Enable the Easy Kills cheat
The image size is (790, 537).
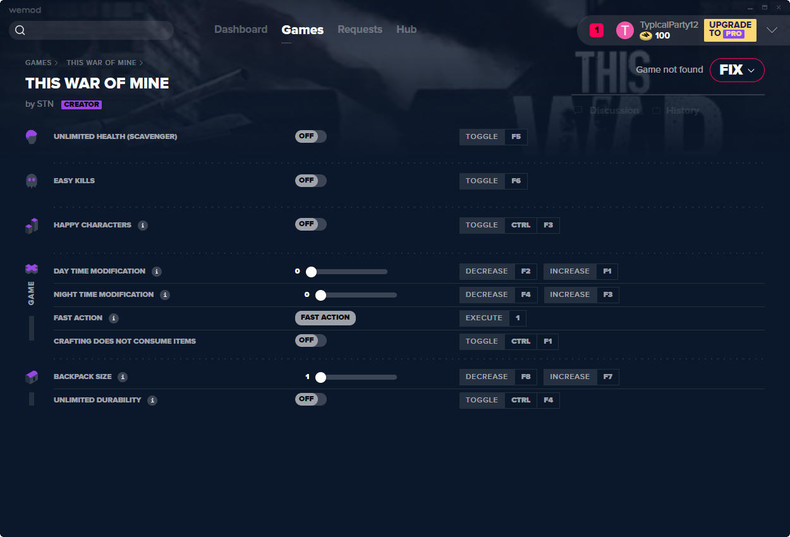[x=310, y=180]
